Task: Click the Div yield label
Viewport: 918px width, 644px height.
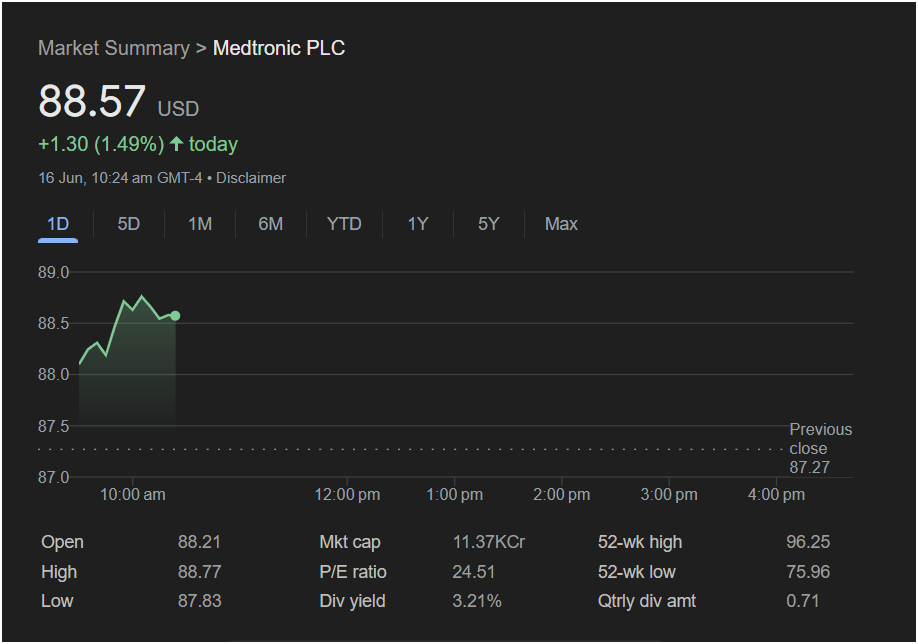Action: 352,601
